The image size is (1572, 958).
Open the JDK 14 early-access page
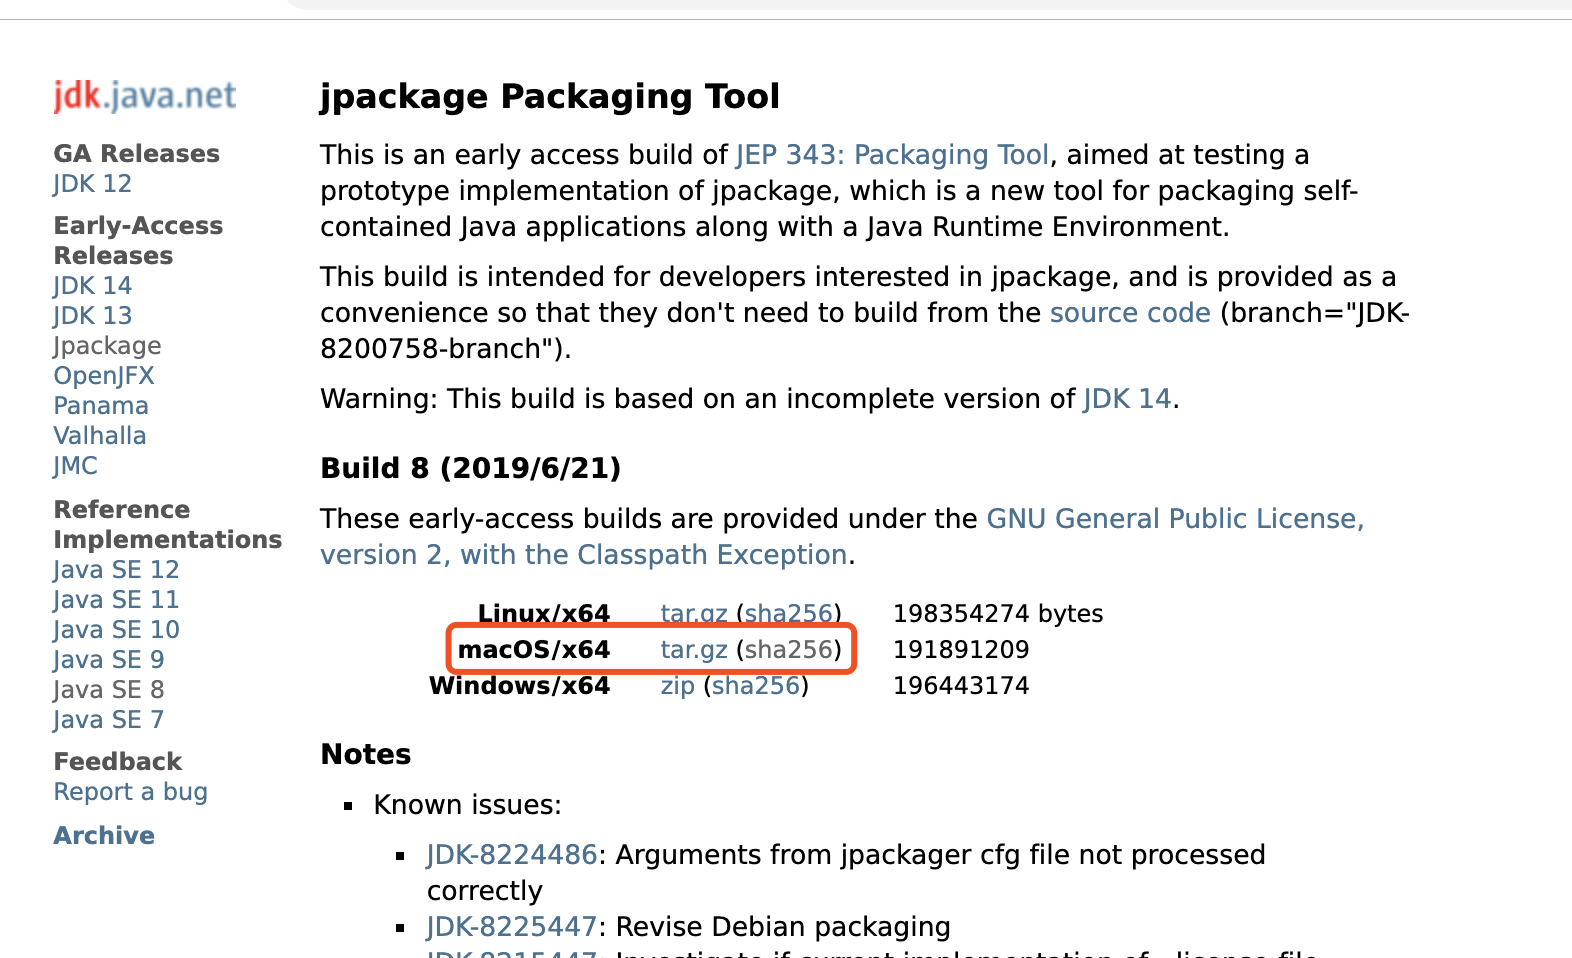click(x=91, y=285)
